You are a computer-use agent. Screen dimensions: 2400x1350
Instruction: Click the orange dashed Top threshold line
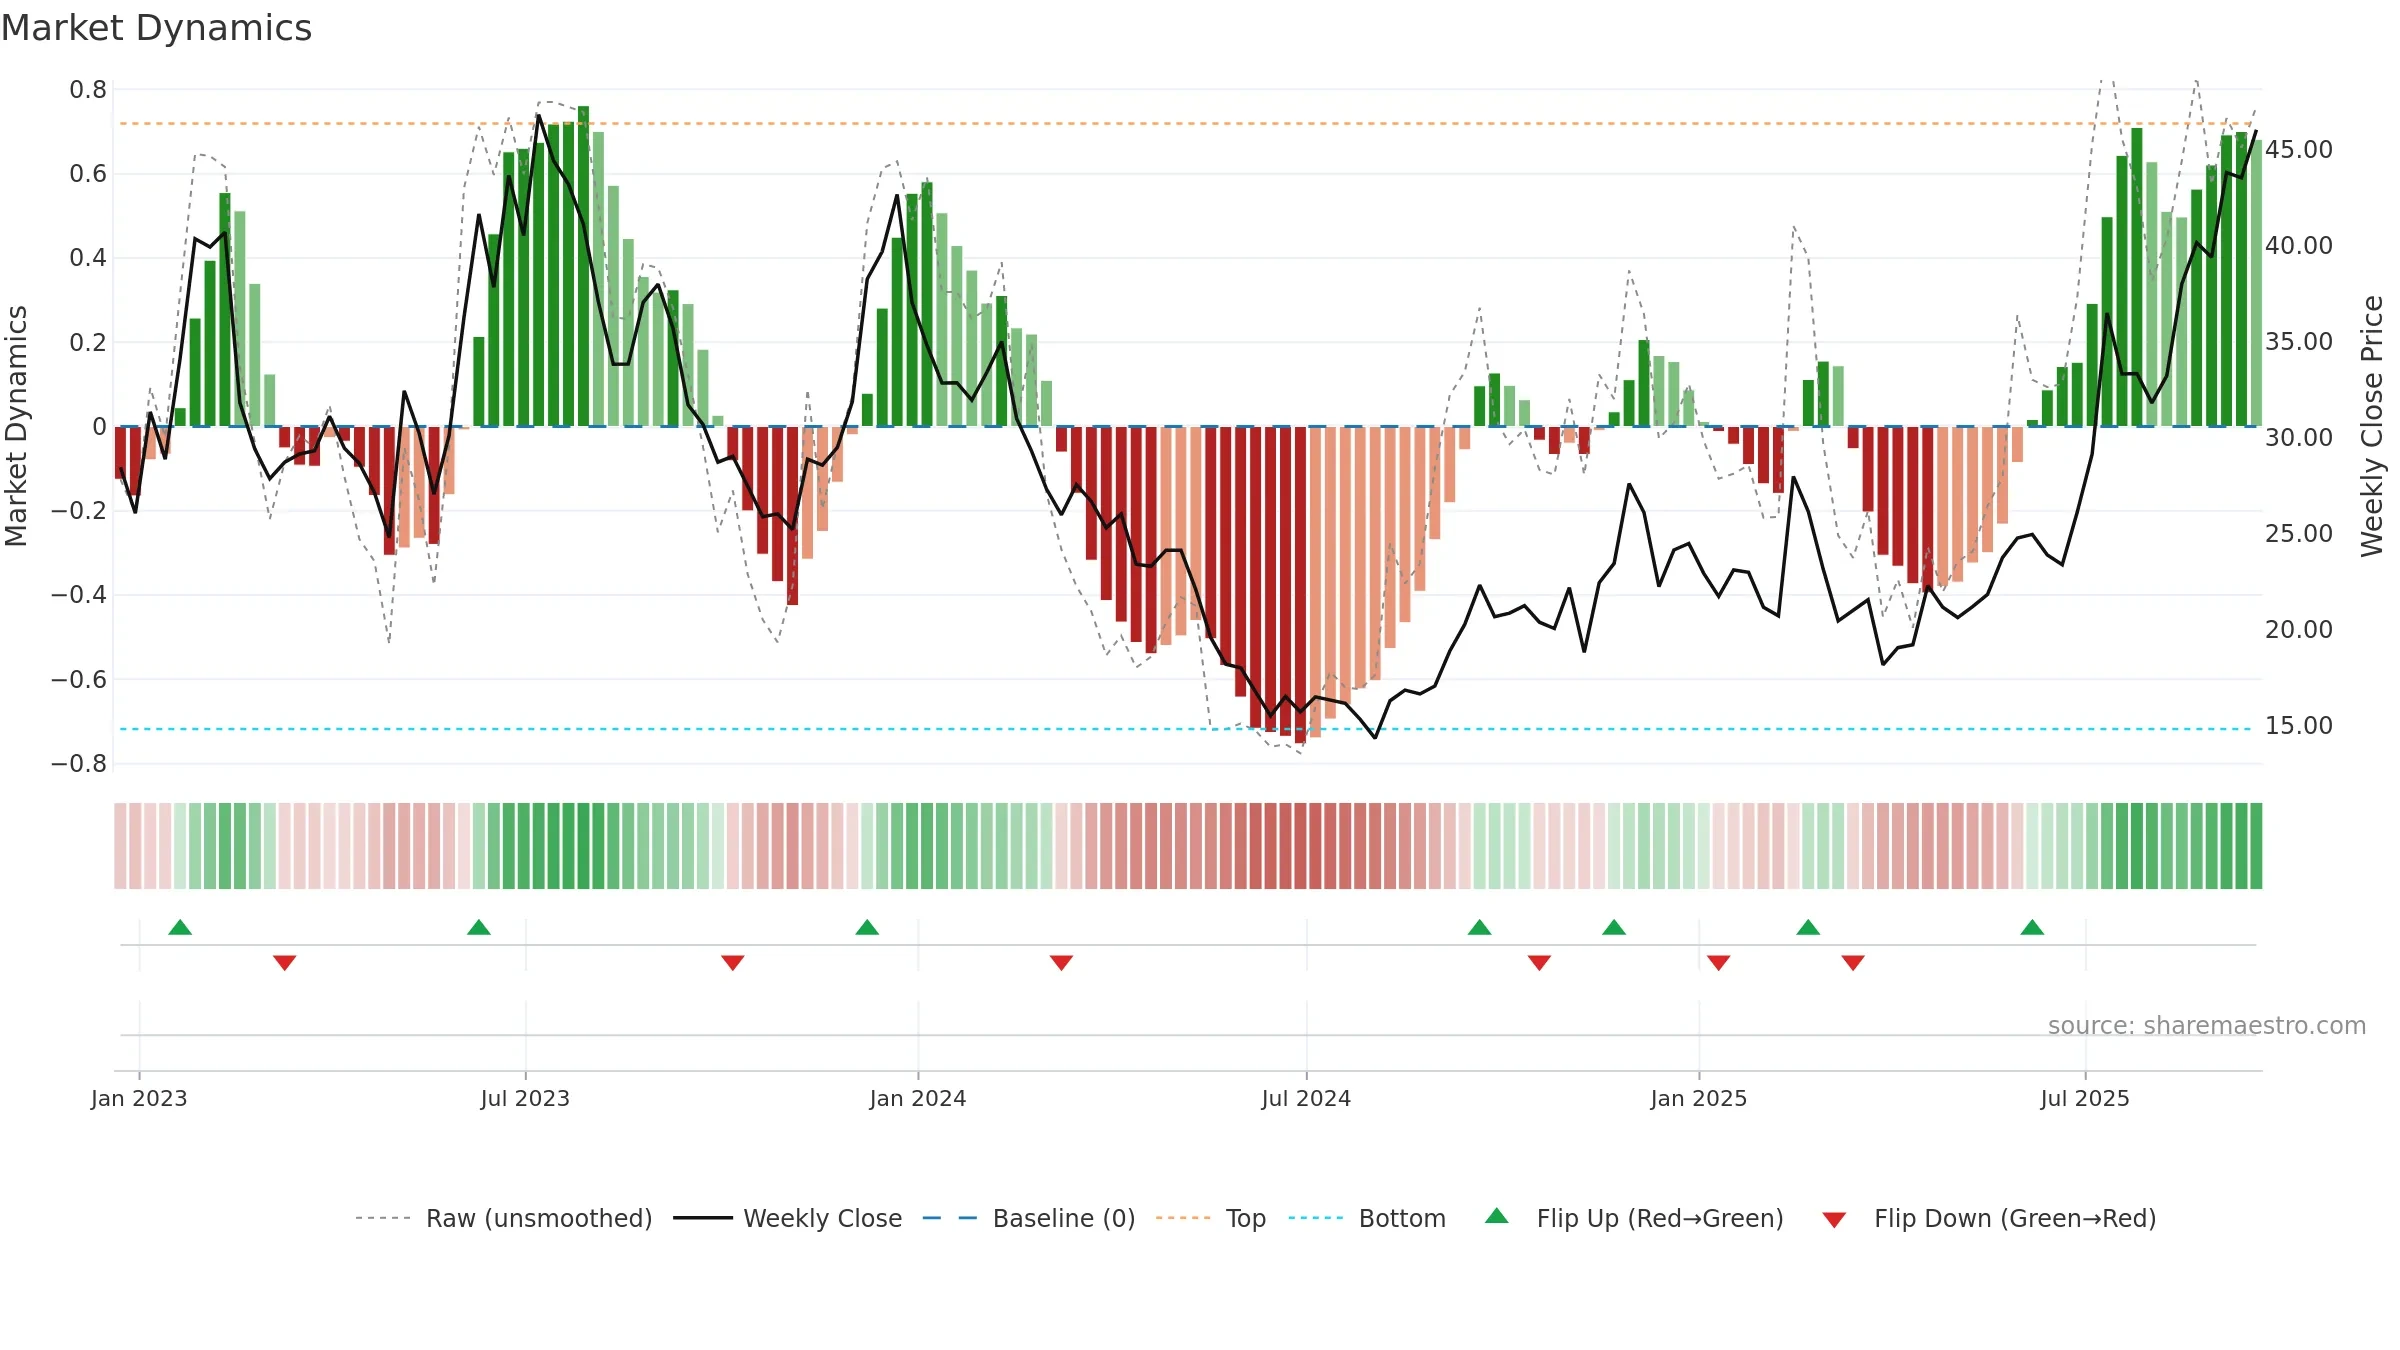[x=1186, y=124]
